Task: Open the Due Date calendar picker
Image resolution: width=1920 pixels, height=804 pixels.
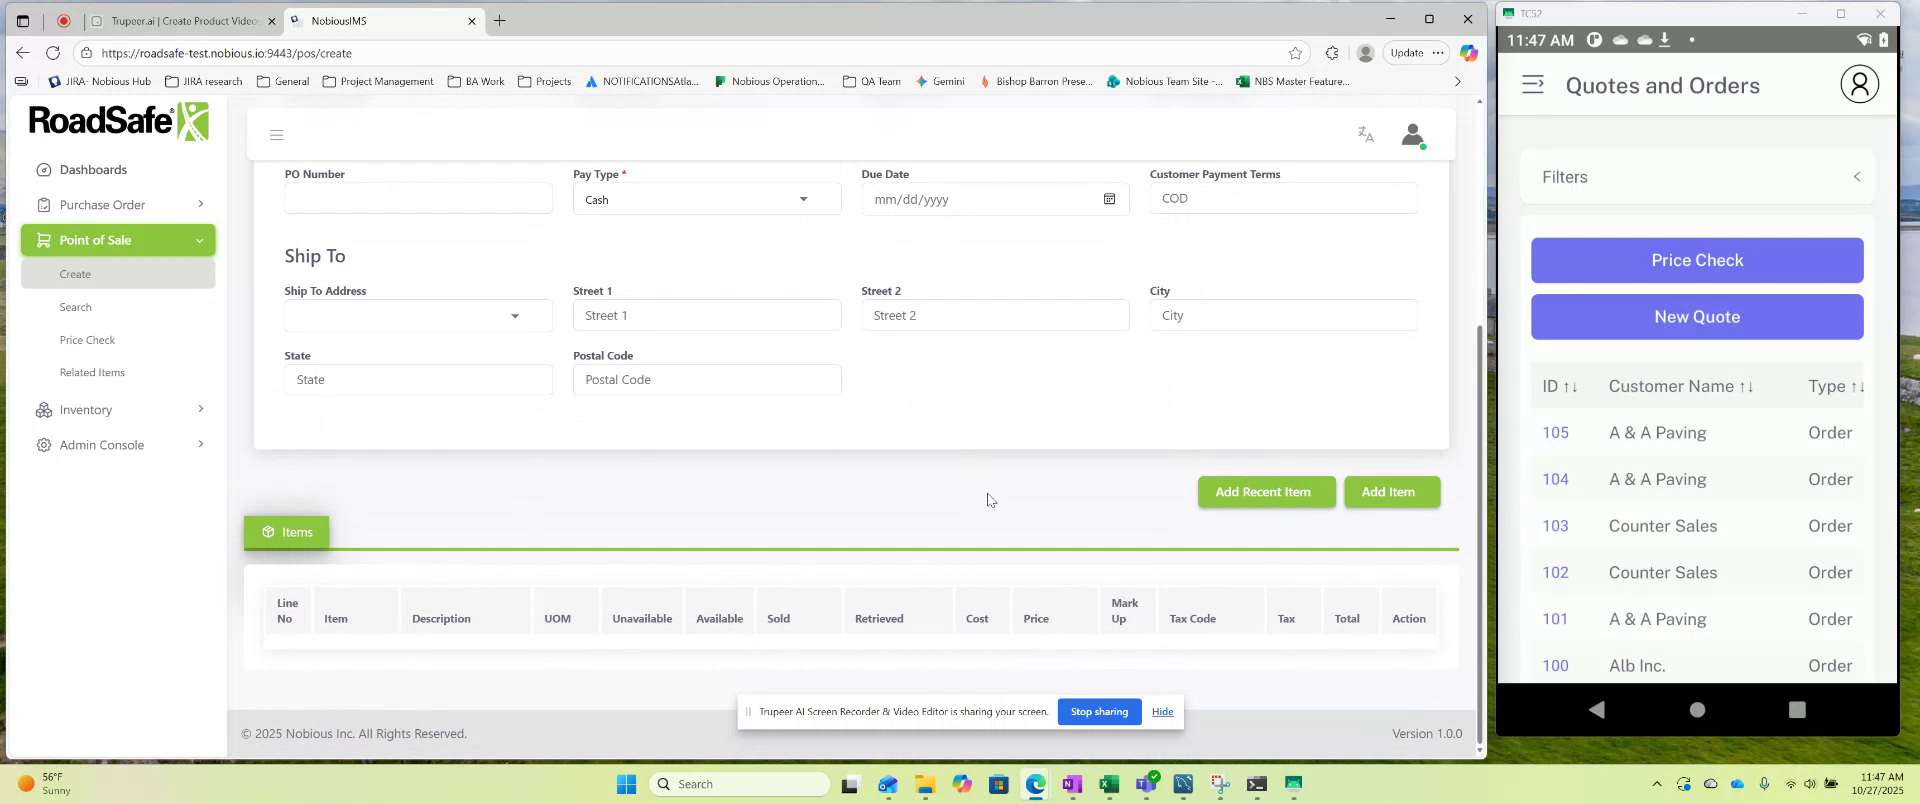Action: click(x=1109, y=199)
